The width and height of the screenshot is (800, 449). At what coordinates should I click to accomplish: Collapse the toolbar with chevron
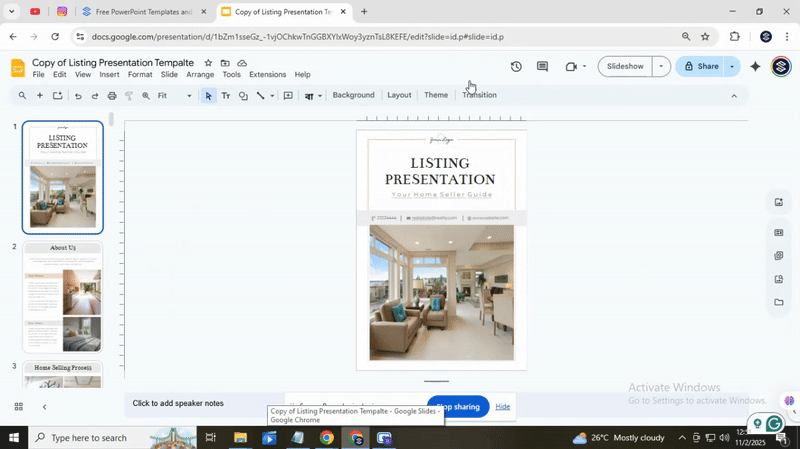[734, 96]
